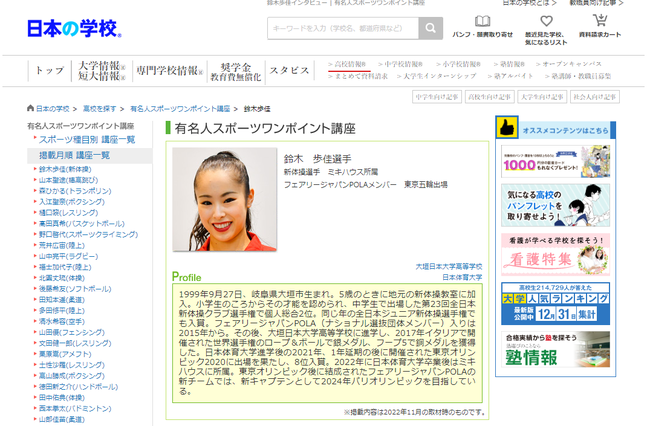Open the 奨学金 教育費無償化 menu item

tap(235, 71)
